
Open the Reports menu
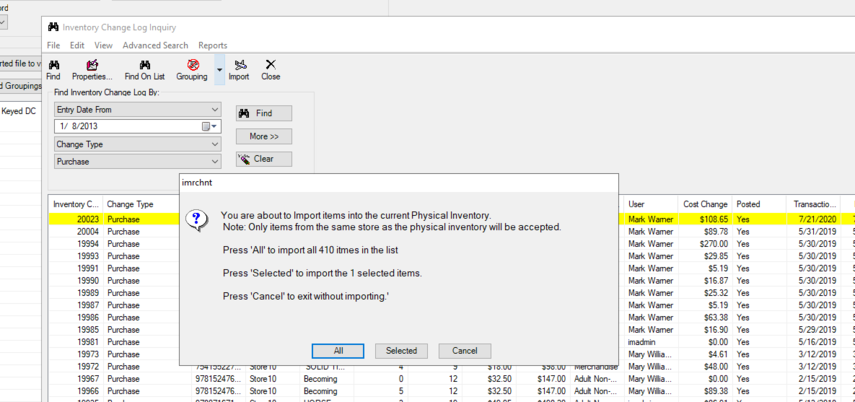[x=213, y=45]
